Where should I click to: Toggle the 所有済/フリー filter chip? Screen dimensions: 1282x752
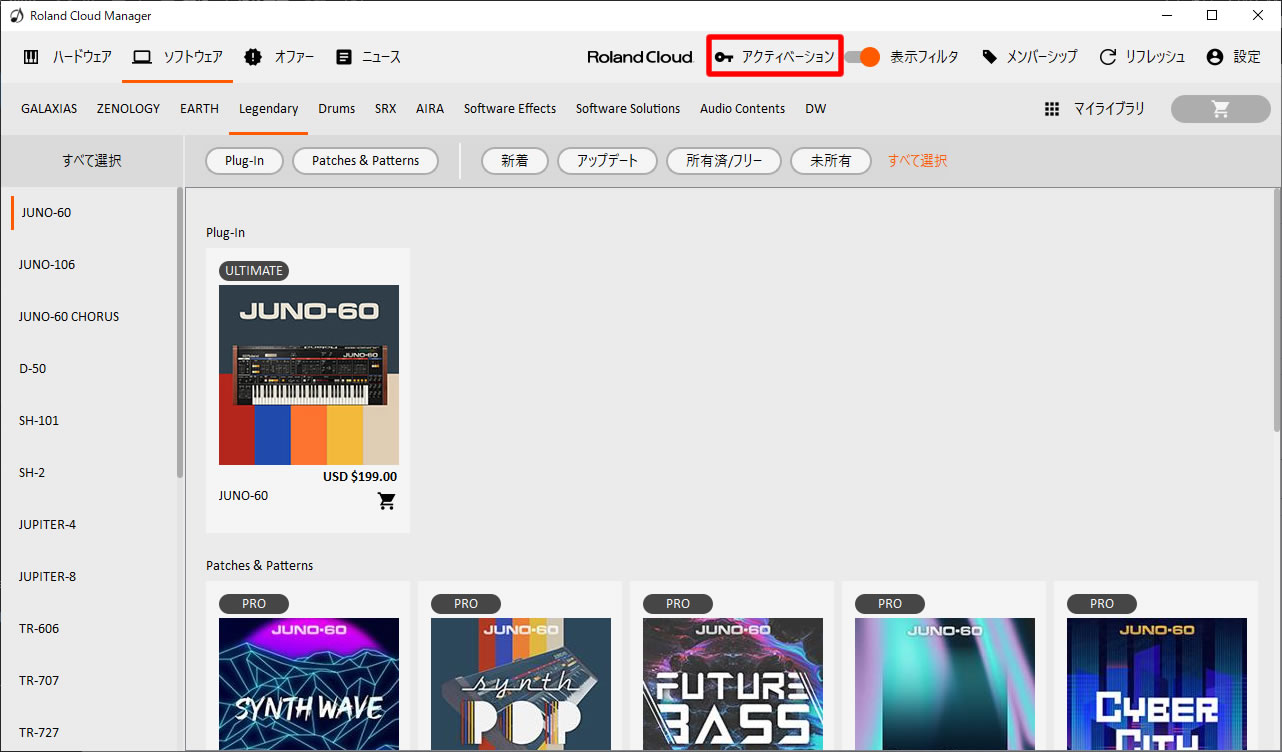[724, 160]
